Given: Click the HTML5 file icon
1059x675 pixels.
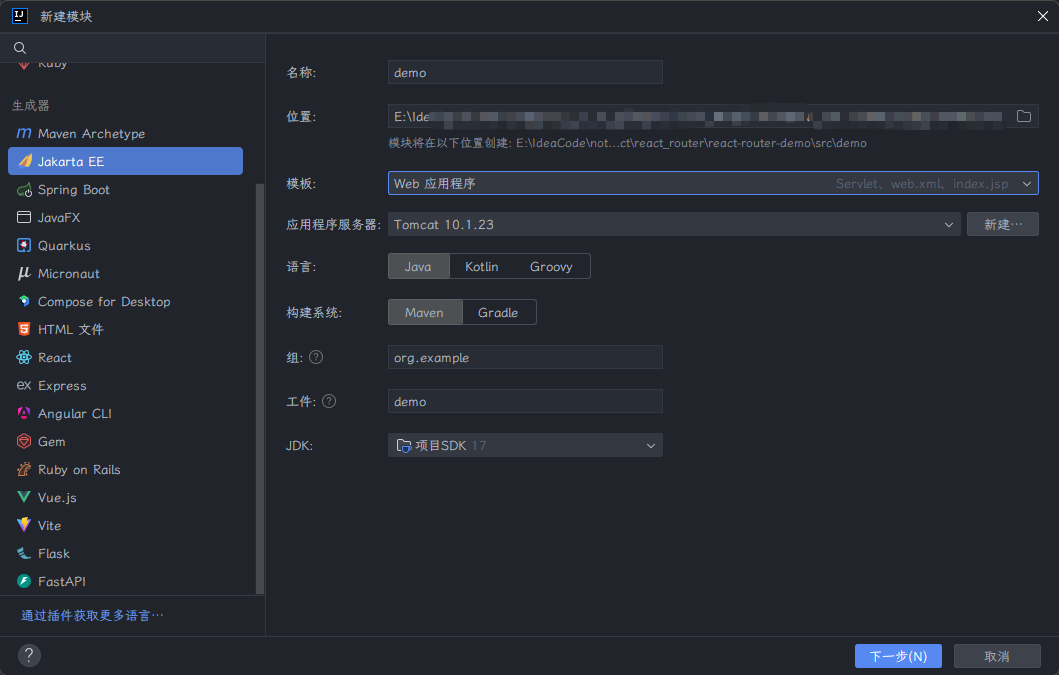Looking at the screenshot, I should (24, 329).
